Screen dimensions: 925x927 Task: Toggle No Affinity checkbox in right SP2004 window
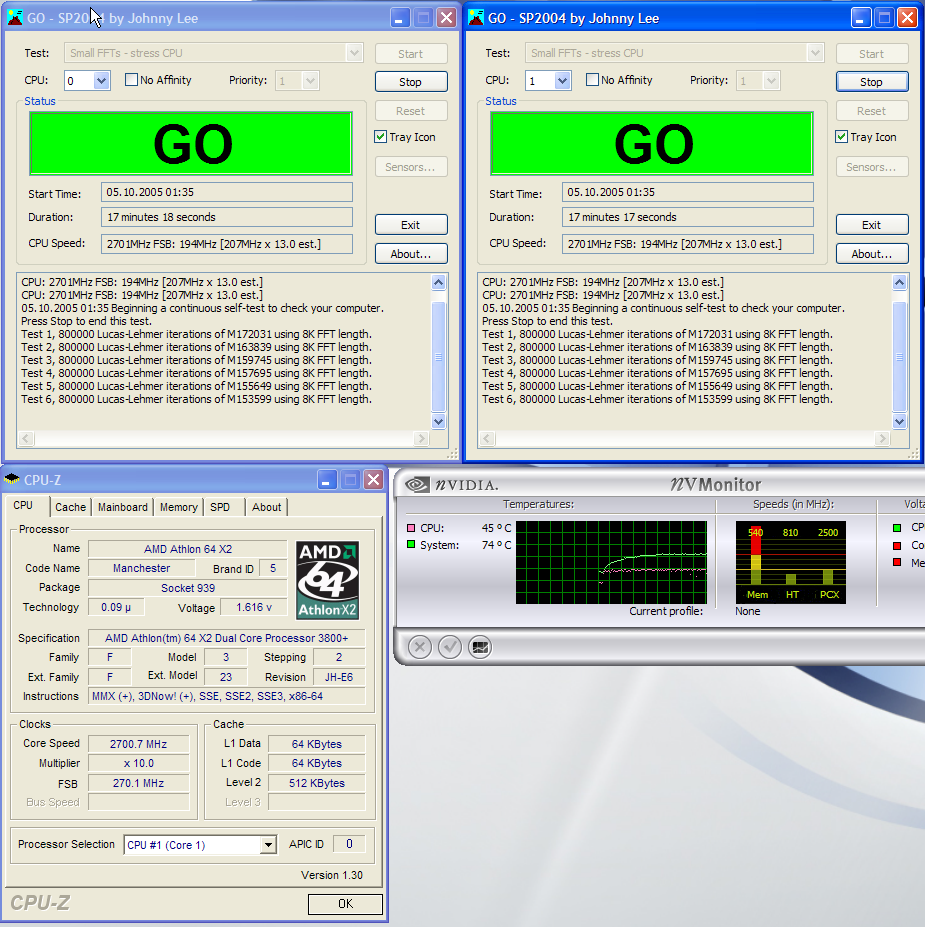592,80
